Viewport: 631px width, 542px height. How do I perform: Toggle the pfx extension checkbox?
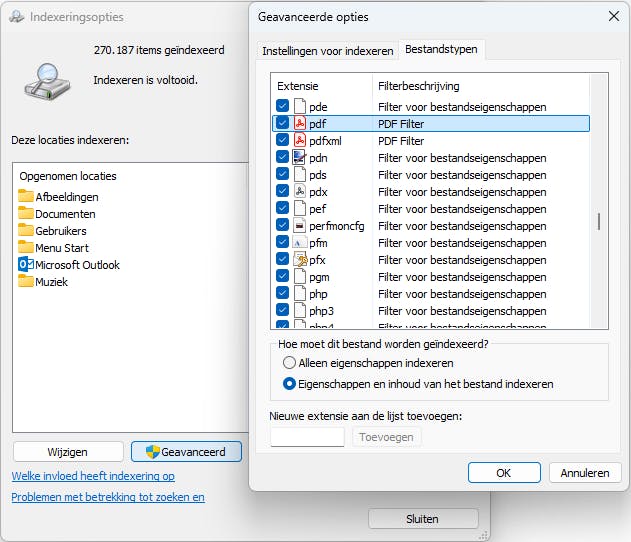pyautogui.click(x=283, y=259)
